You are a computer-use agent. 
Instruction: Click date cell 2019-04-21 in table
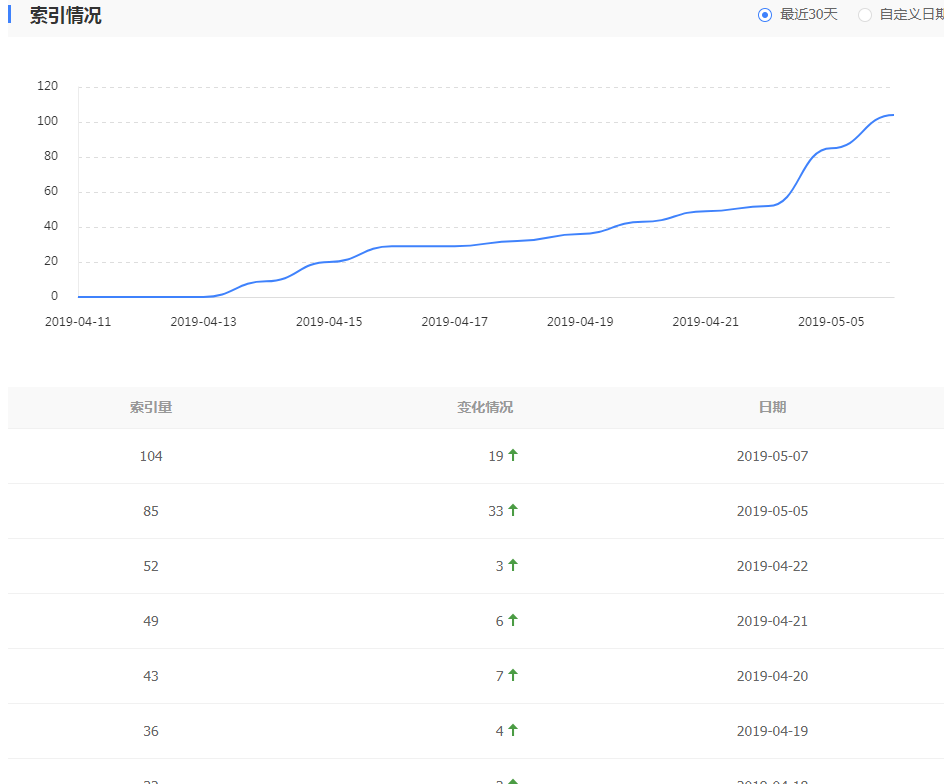pos(772,621)
